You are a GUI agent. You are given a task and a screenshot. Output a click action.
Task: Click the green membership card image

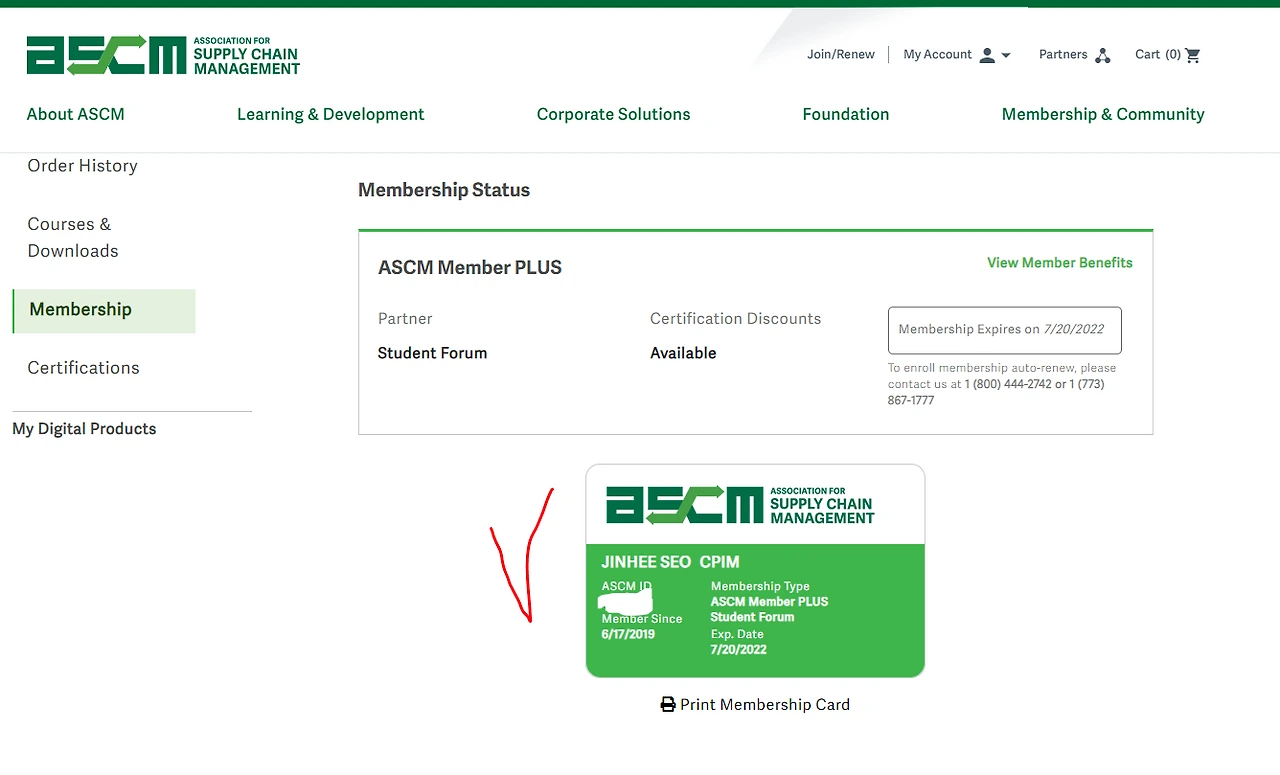point(755,571)
